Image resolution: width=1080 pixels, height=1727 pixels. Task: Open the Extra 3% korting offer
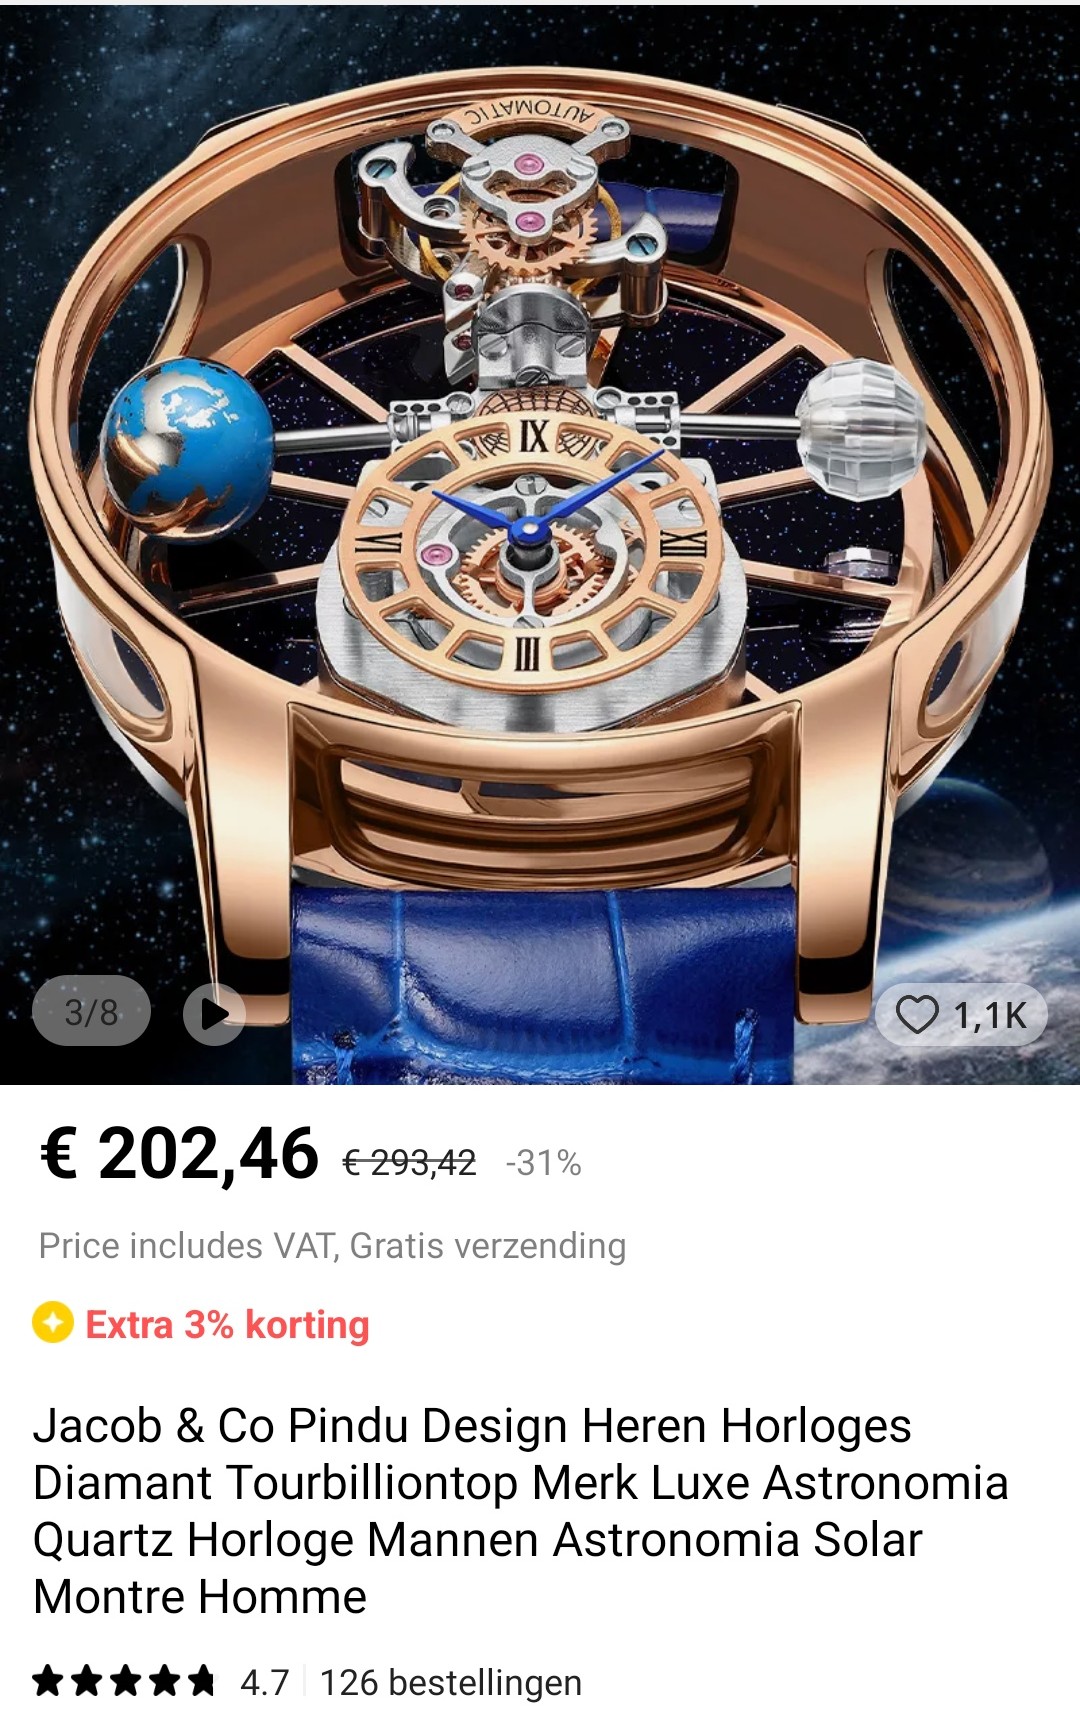[x=227, y=1324]
